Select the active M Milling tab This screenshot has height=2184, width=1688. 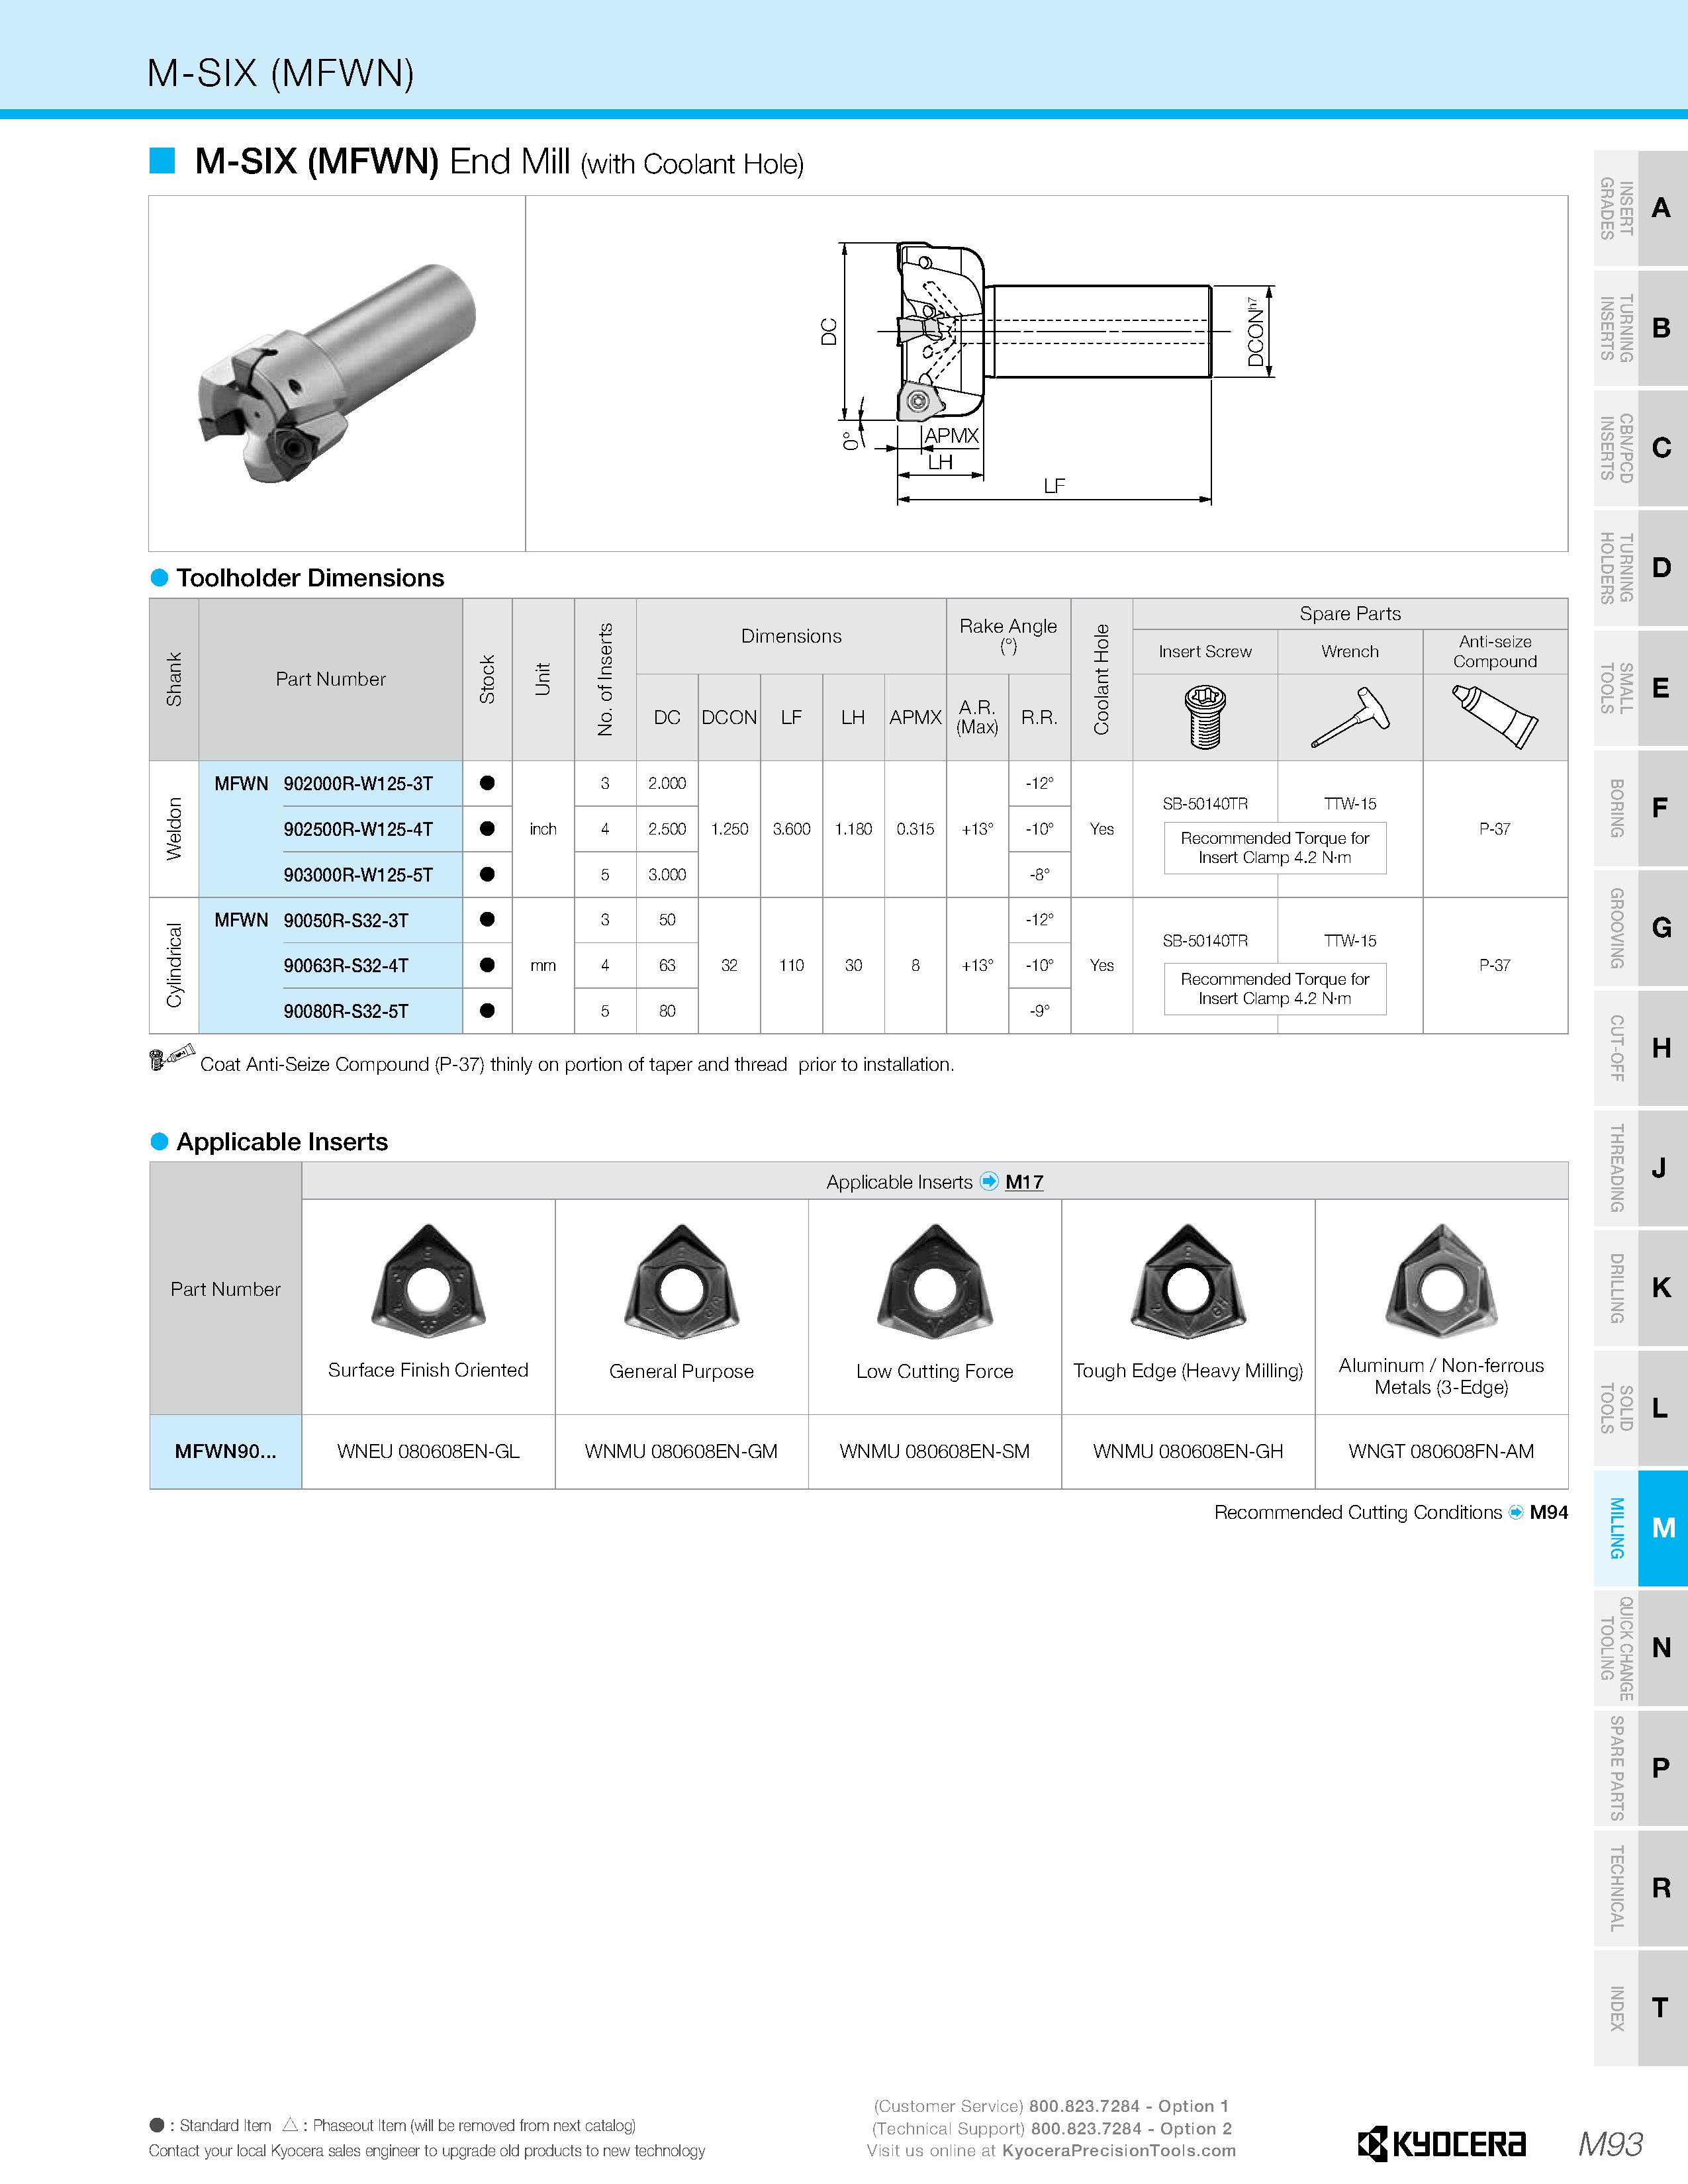point(1641,1528)
